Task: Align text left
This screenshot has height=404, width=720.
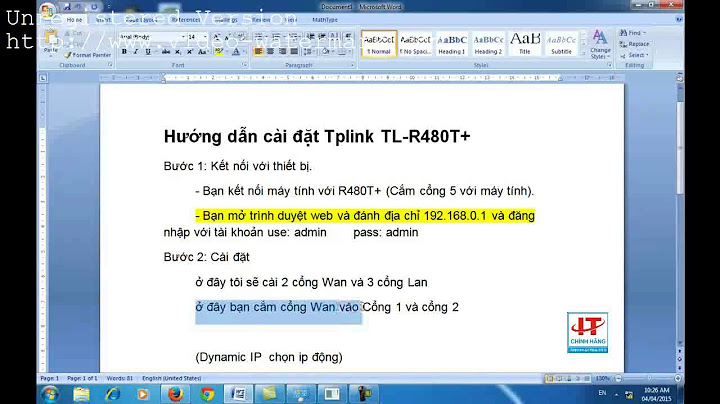Action: click(x=259, y=51)
